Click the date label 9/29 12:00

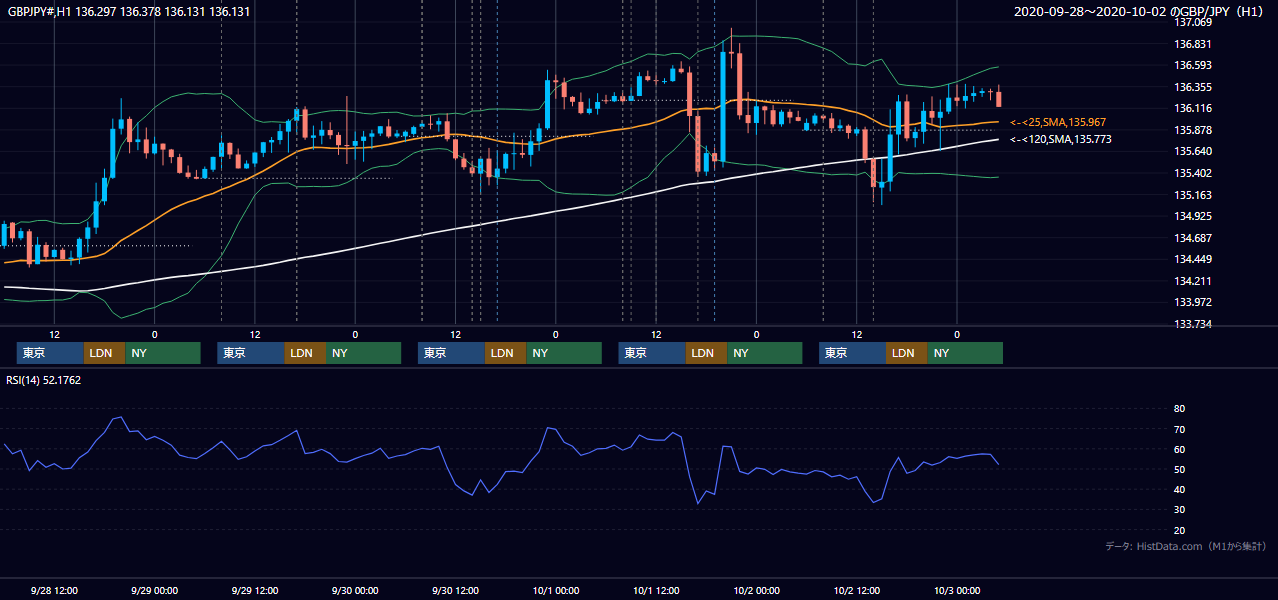click(254, 590)
